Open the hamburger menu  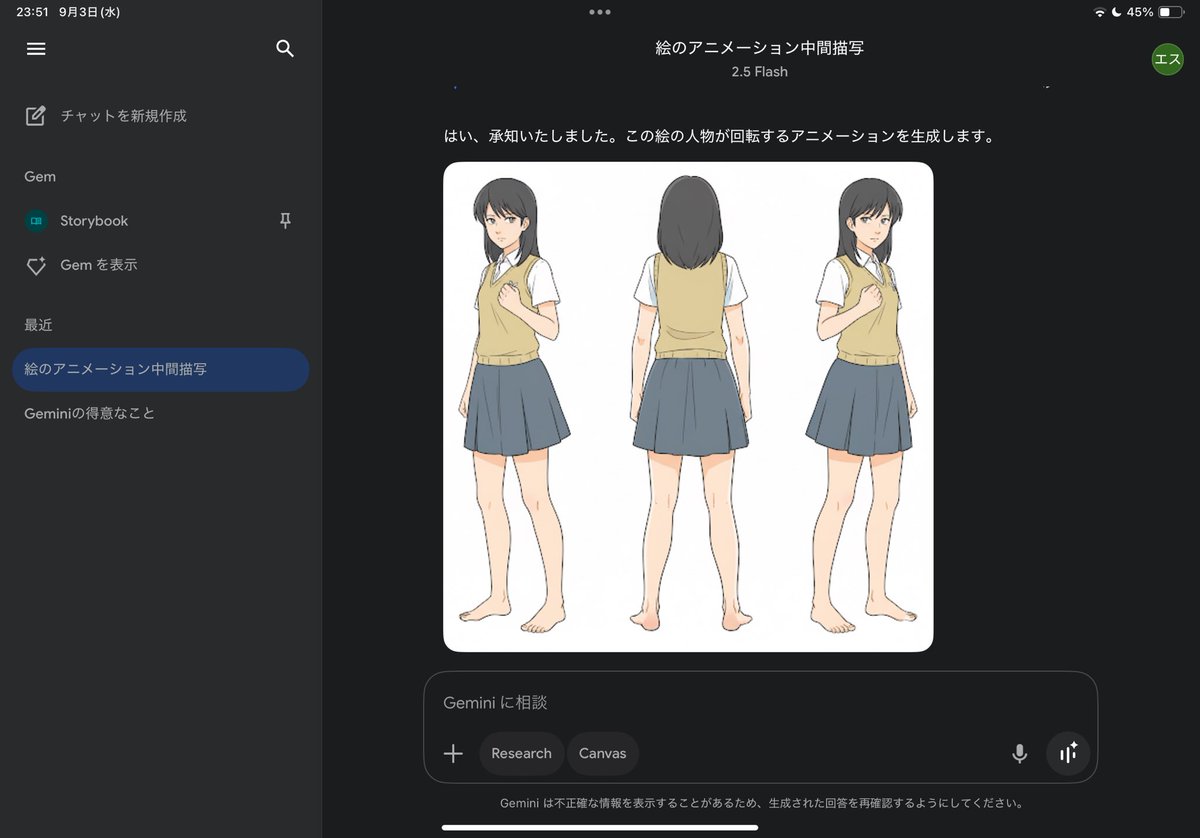[x=36, y=49]
